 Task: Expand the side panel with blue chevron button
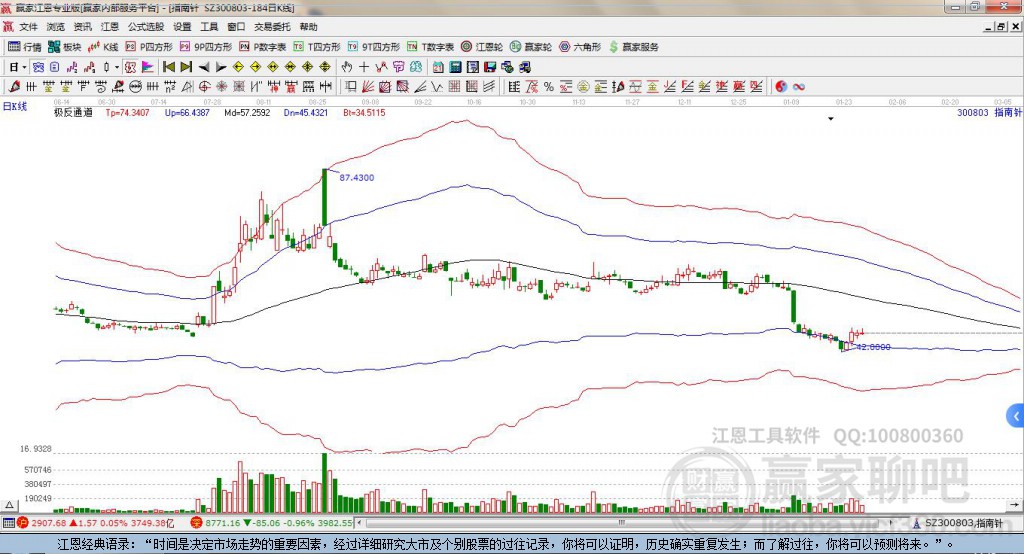[1016, 416]
